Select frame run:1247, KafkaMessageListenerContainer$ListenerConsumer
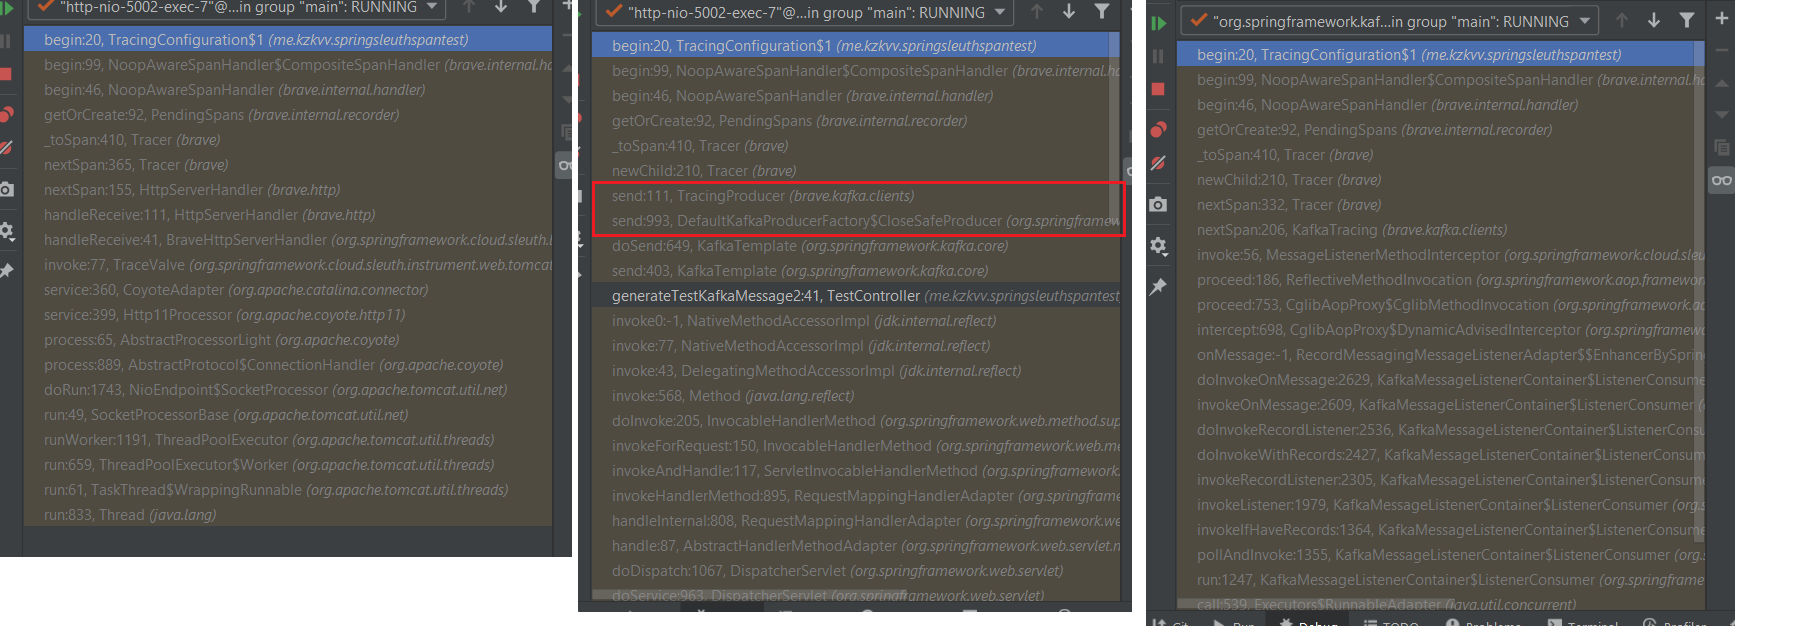 [x=1441, y=580]
